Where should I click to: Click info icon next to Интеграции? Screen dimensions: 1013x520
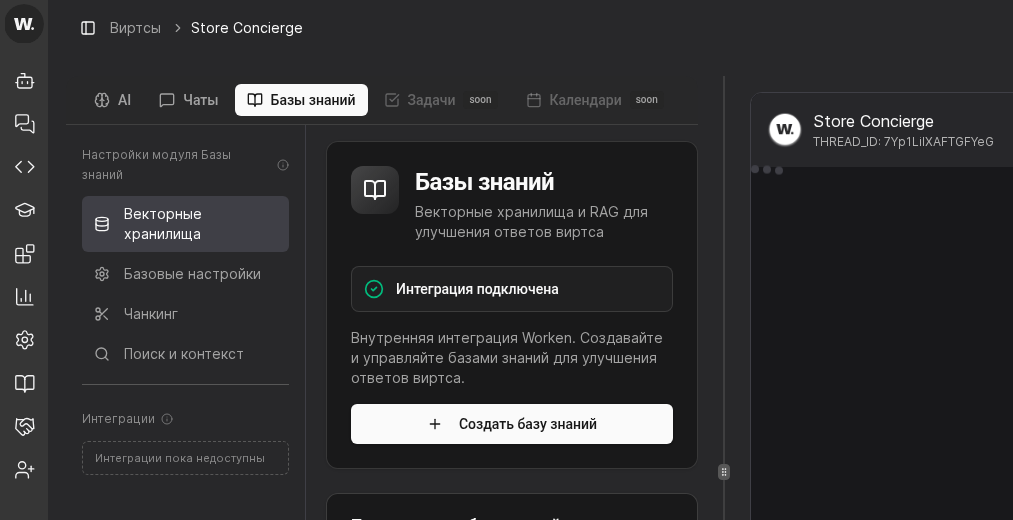[167, 419]
